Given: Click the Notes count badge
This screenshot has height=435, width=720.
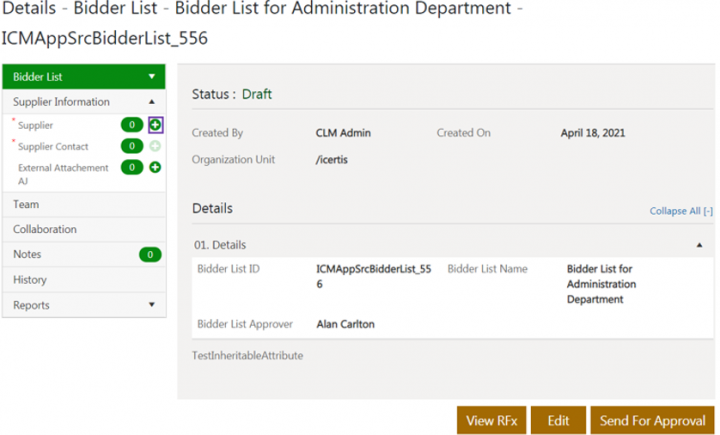Looking at the screenshot, I should coord(149,255).
